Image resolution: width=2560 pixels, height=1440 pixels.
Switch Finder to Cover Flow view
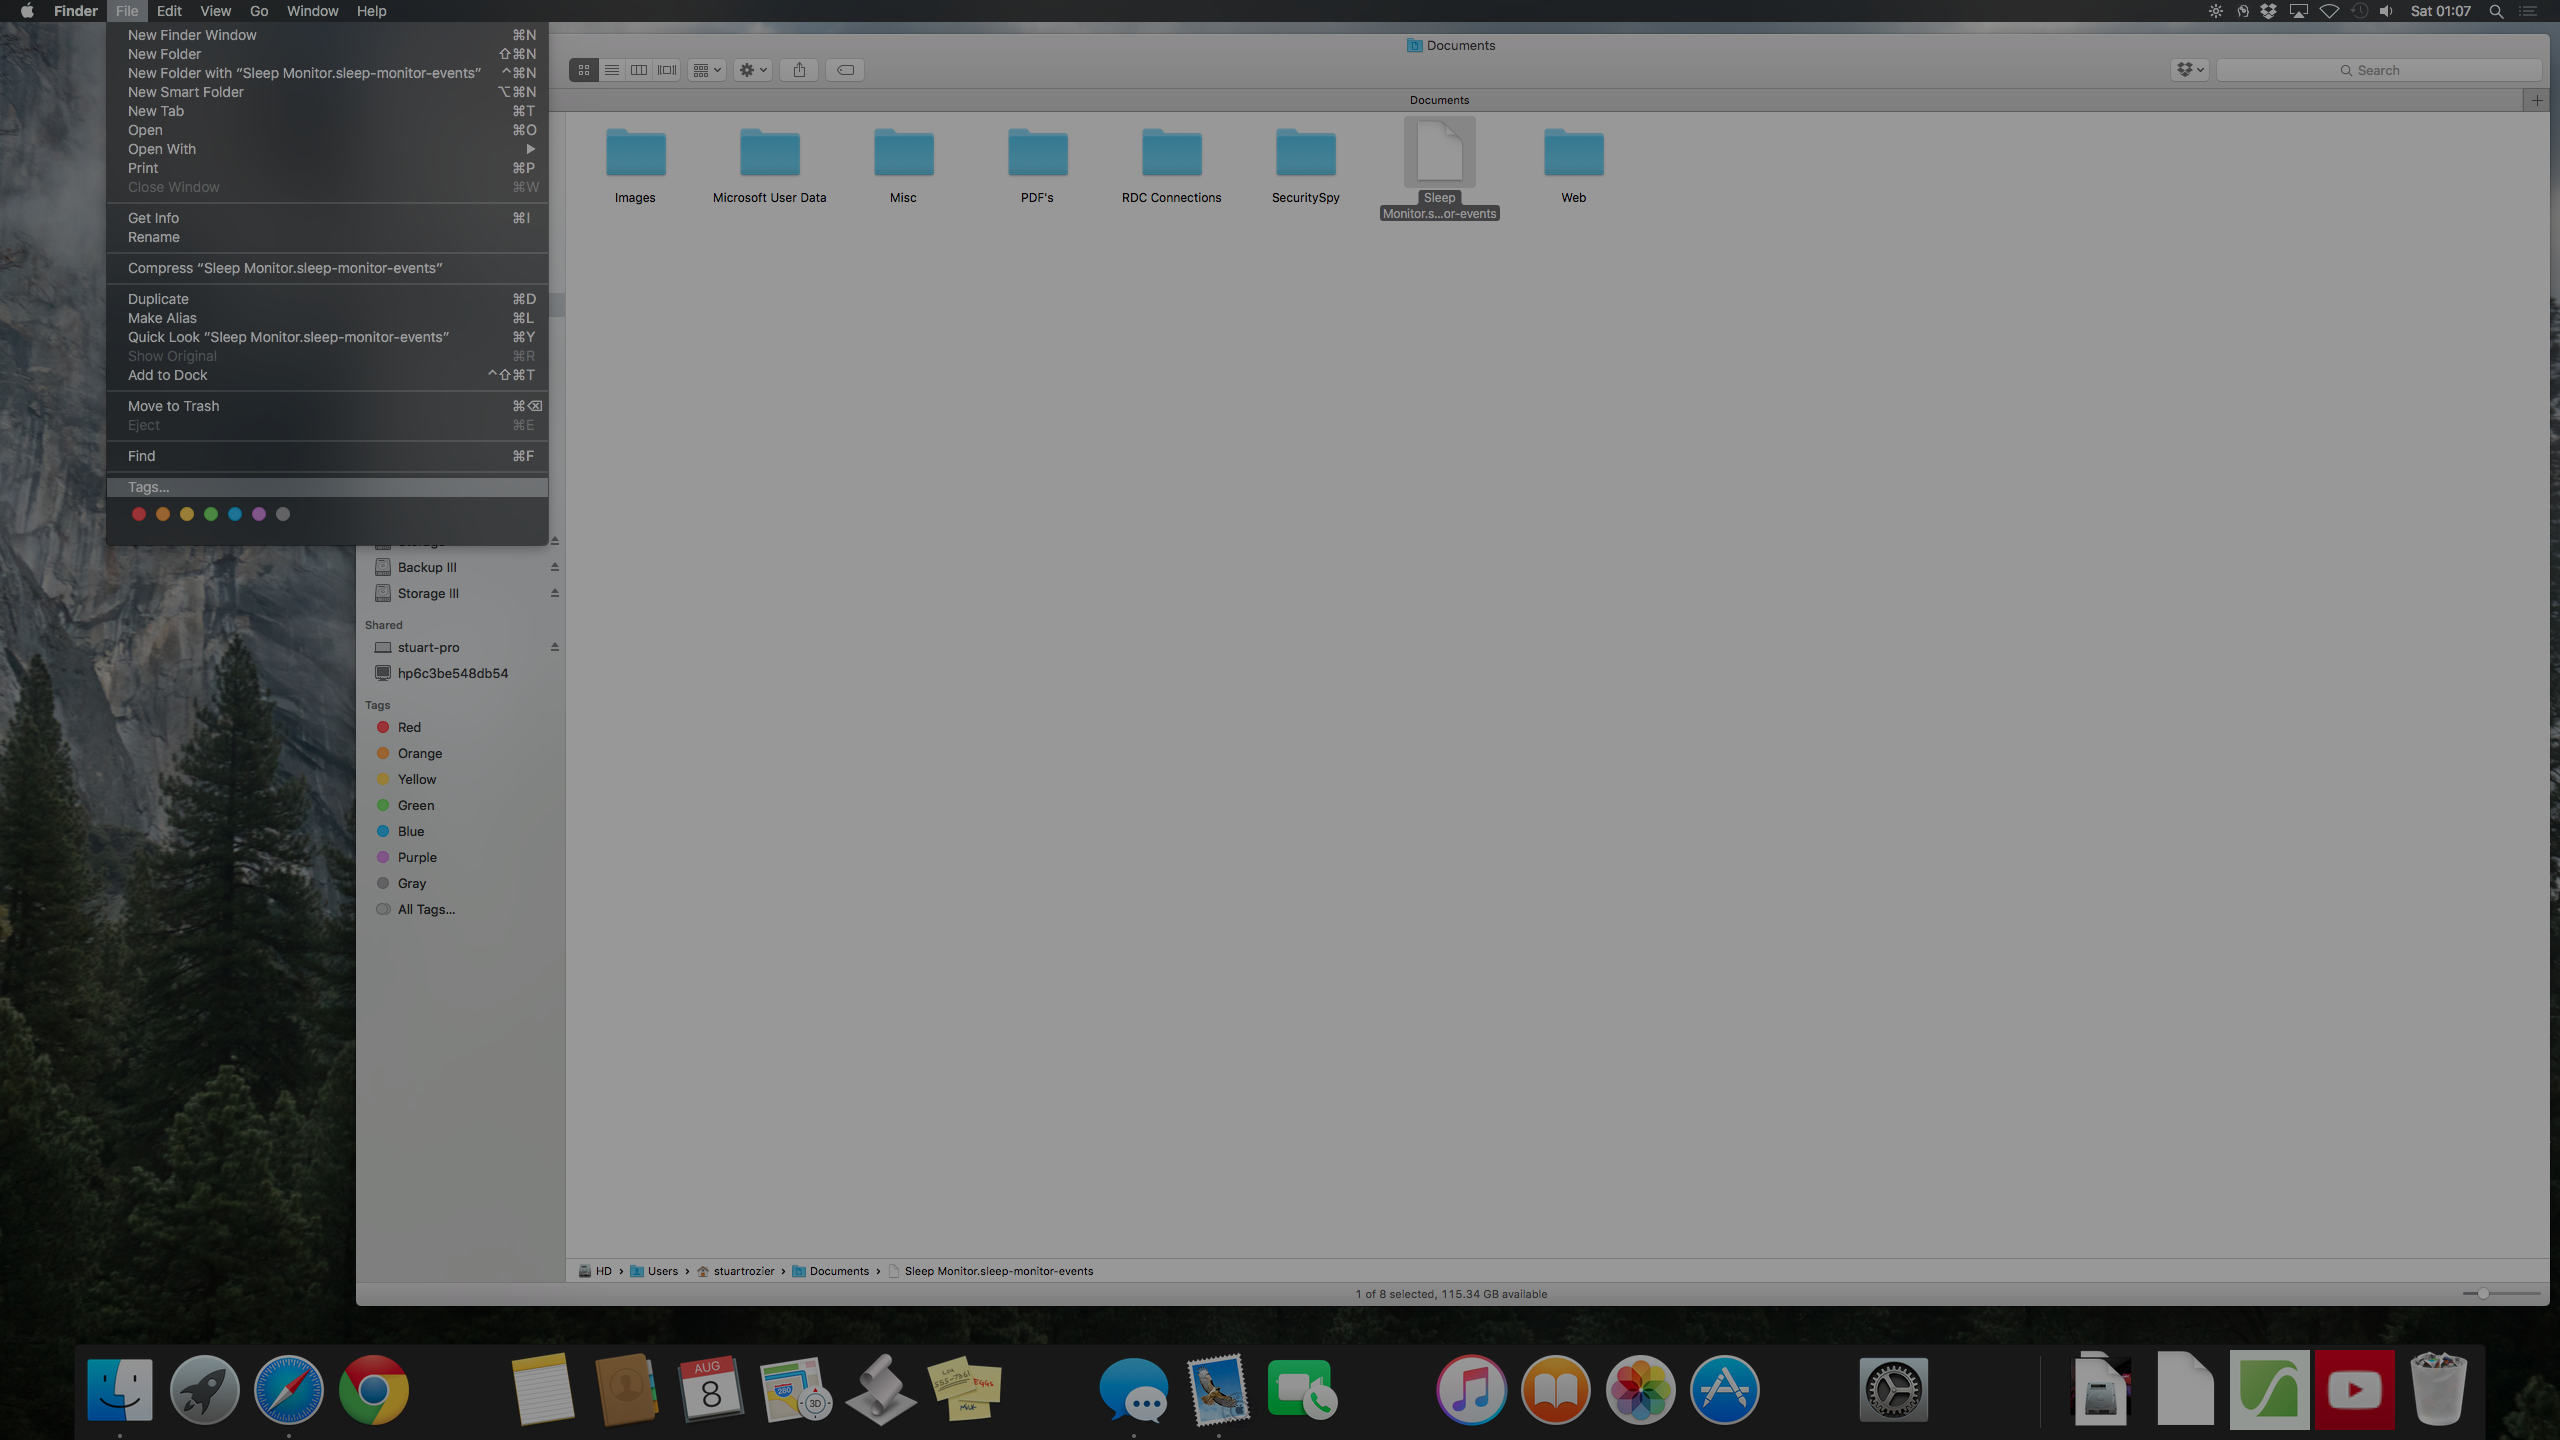(667, 70)
